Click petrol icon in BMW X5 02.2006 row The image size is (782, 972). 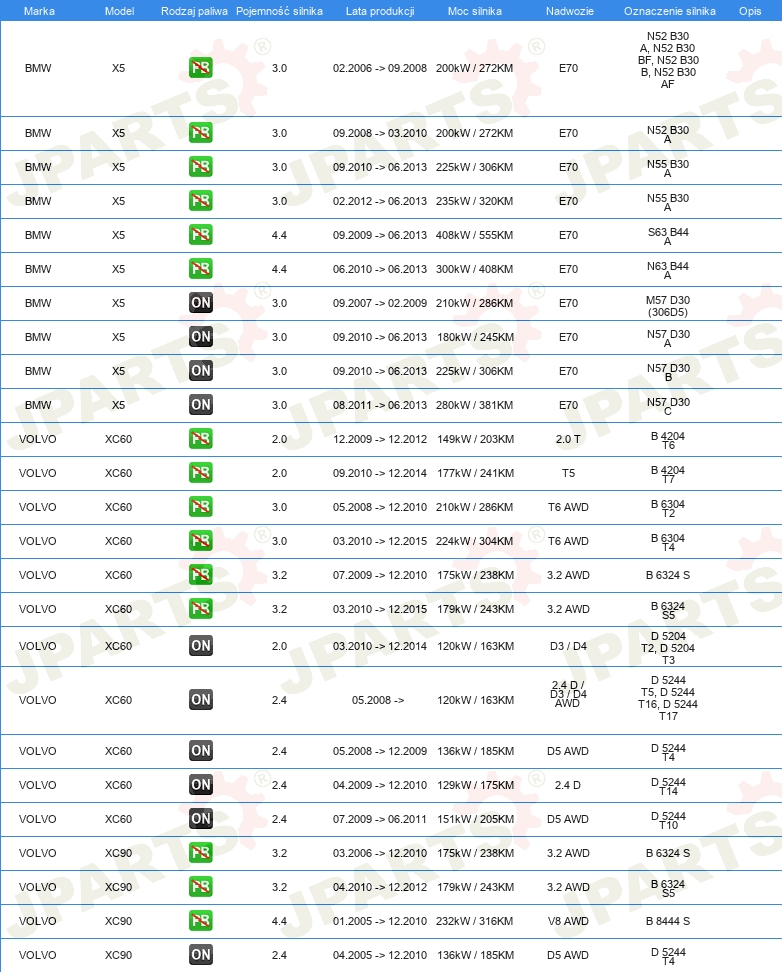point(200,68)
